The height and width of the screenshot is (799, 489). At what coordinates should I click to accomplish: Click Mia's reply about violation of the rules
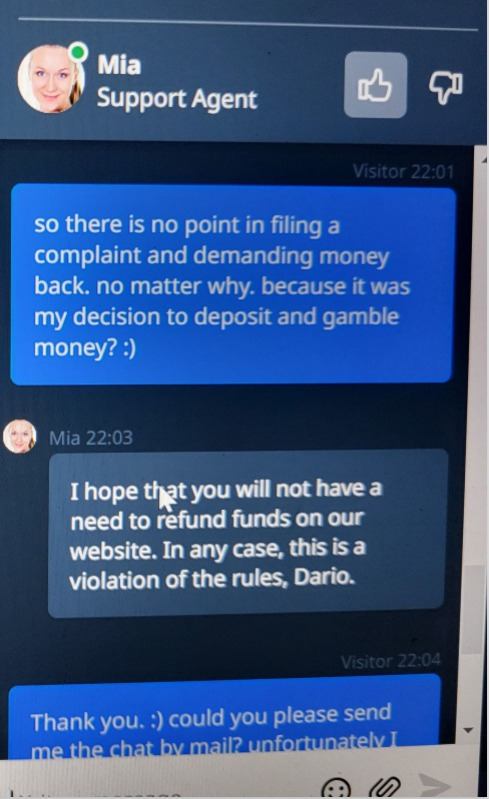click(247, 533)
